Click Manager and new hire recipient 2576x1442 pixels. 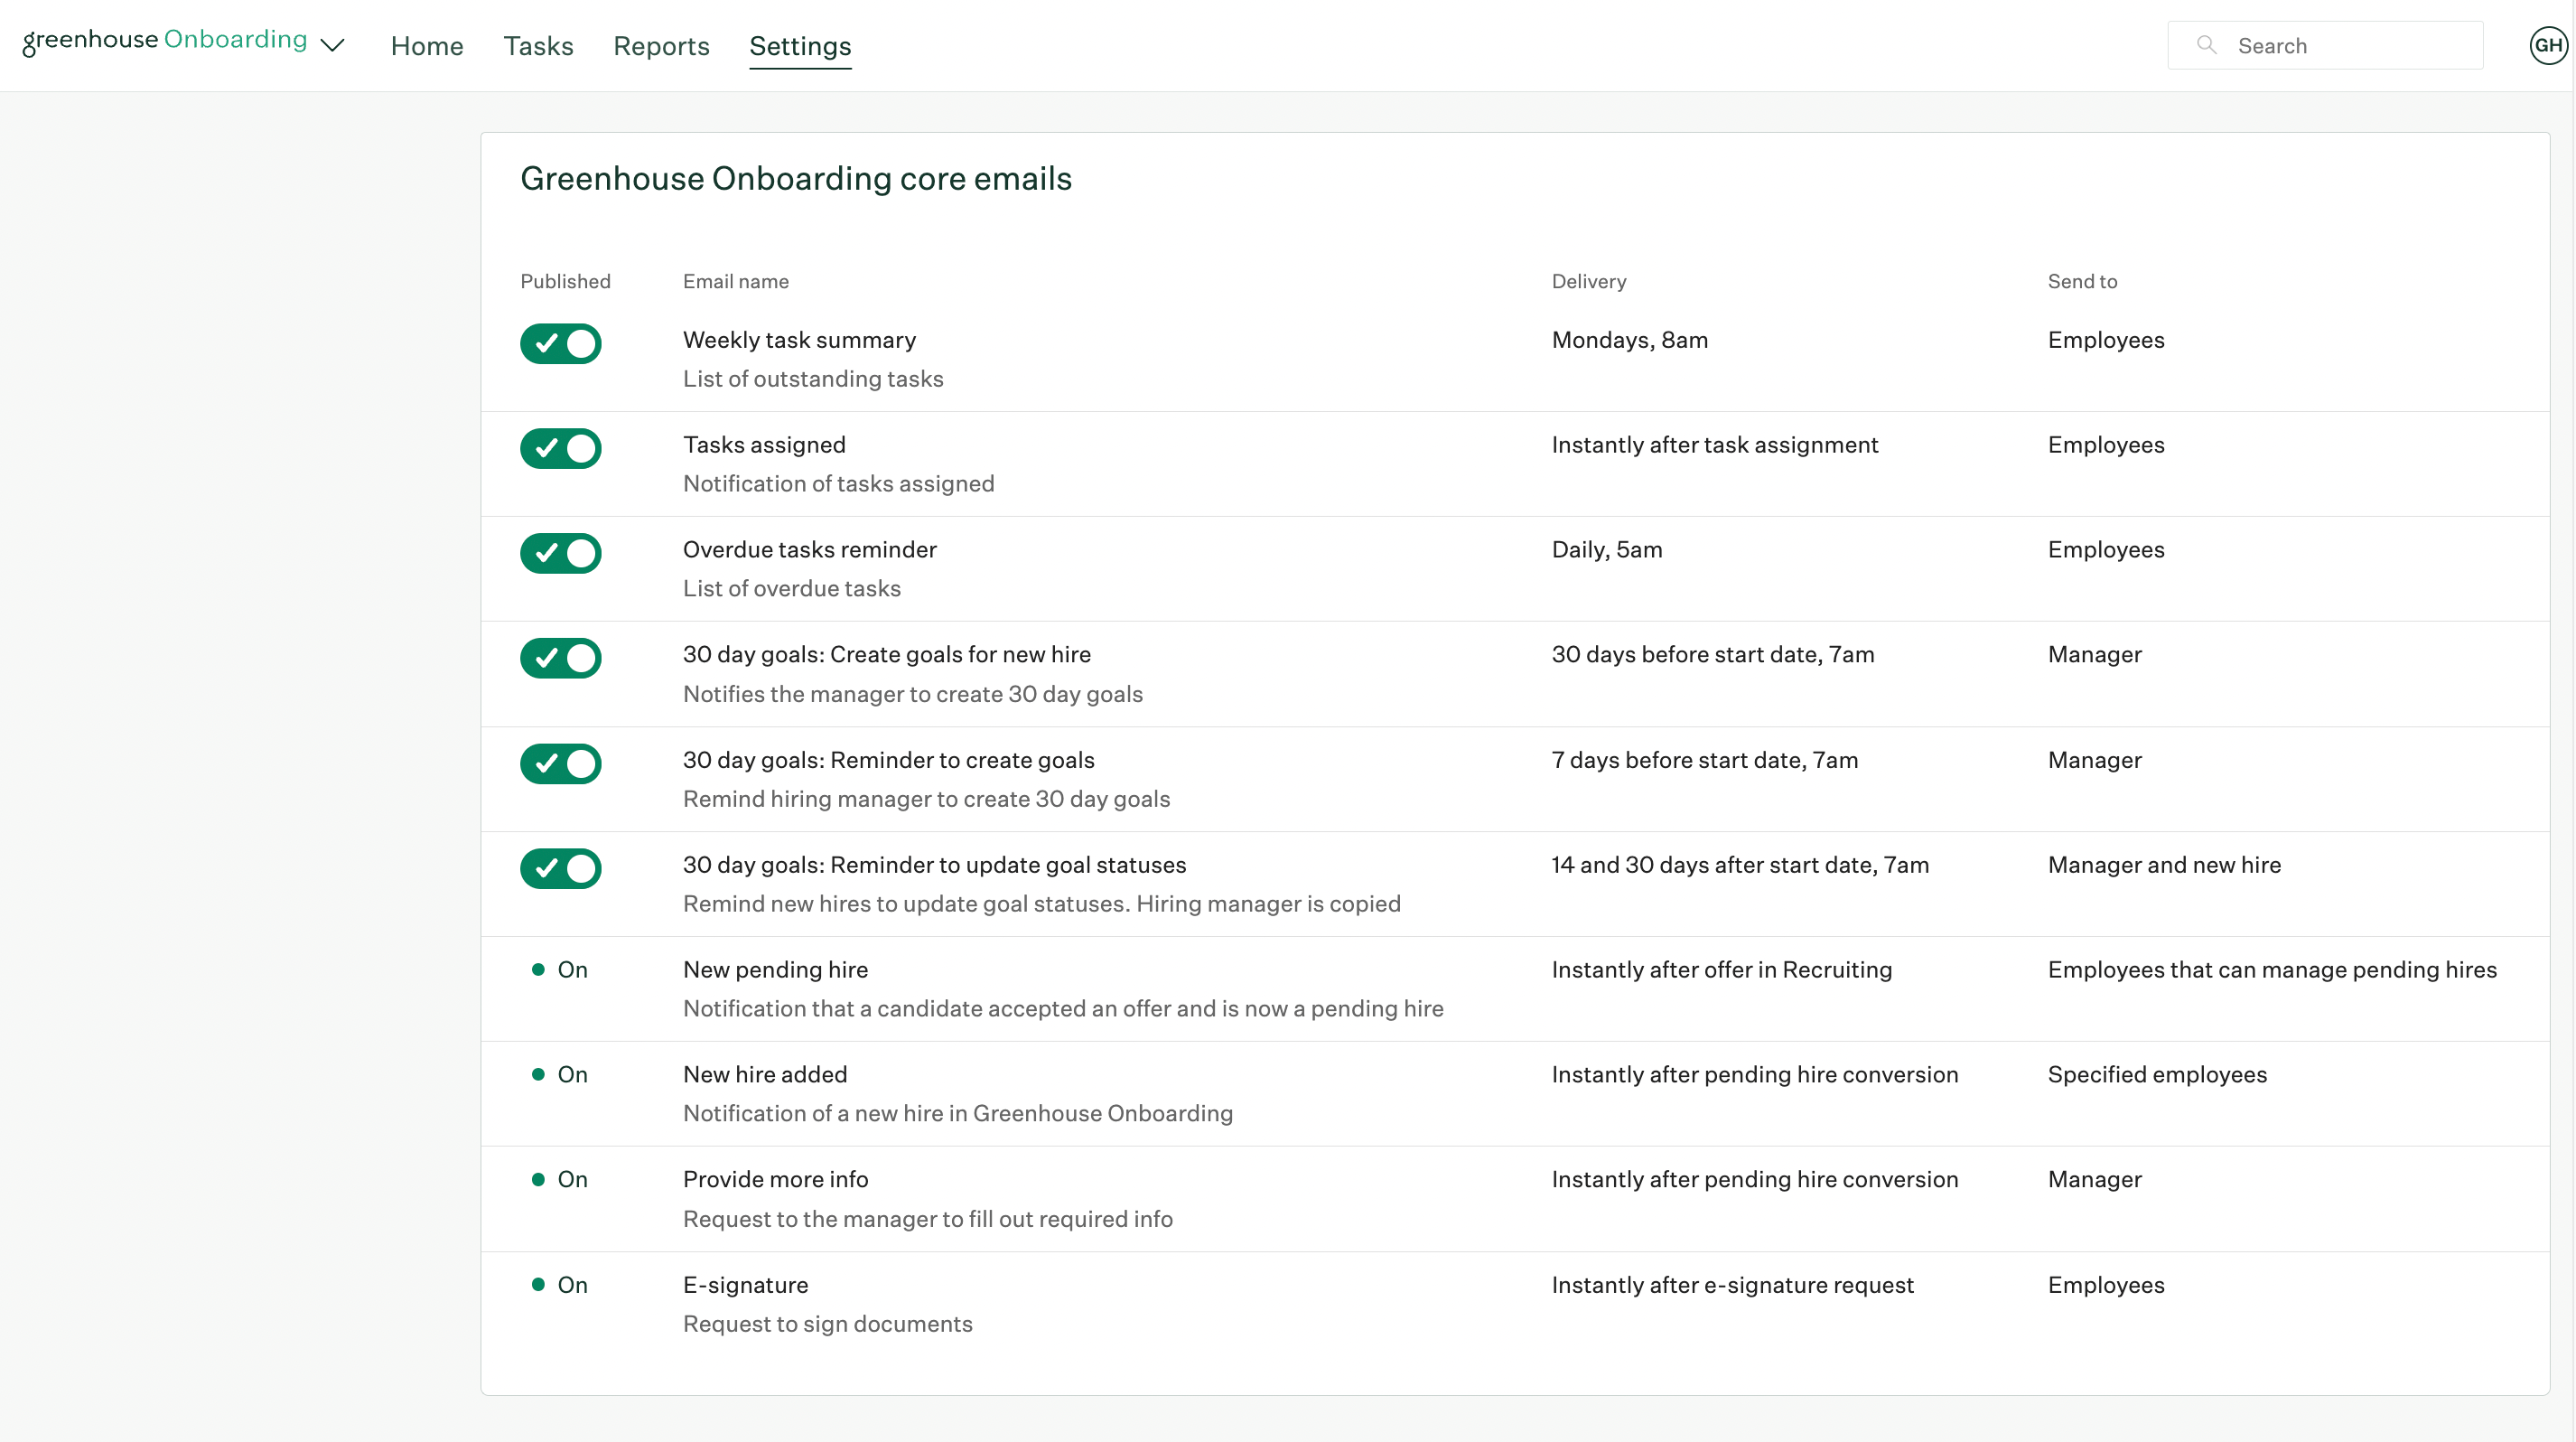[x=2164, y=865]
